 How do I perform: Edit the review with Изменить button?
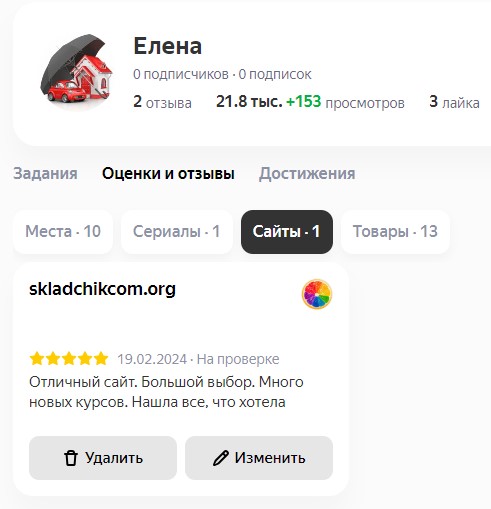[x=259, y=458]
